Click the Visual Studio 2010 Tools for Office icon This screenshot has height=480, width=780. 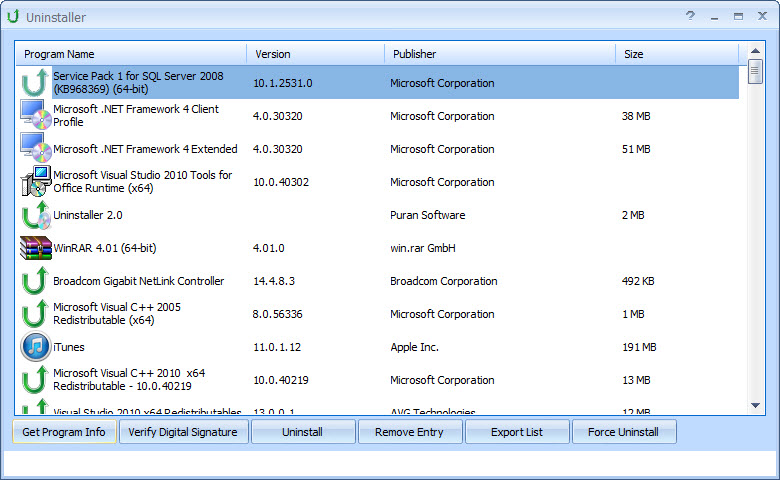pyautogui.click(x=35, y=181)
